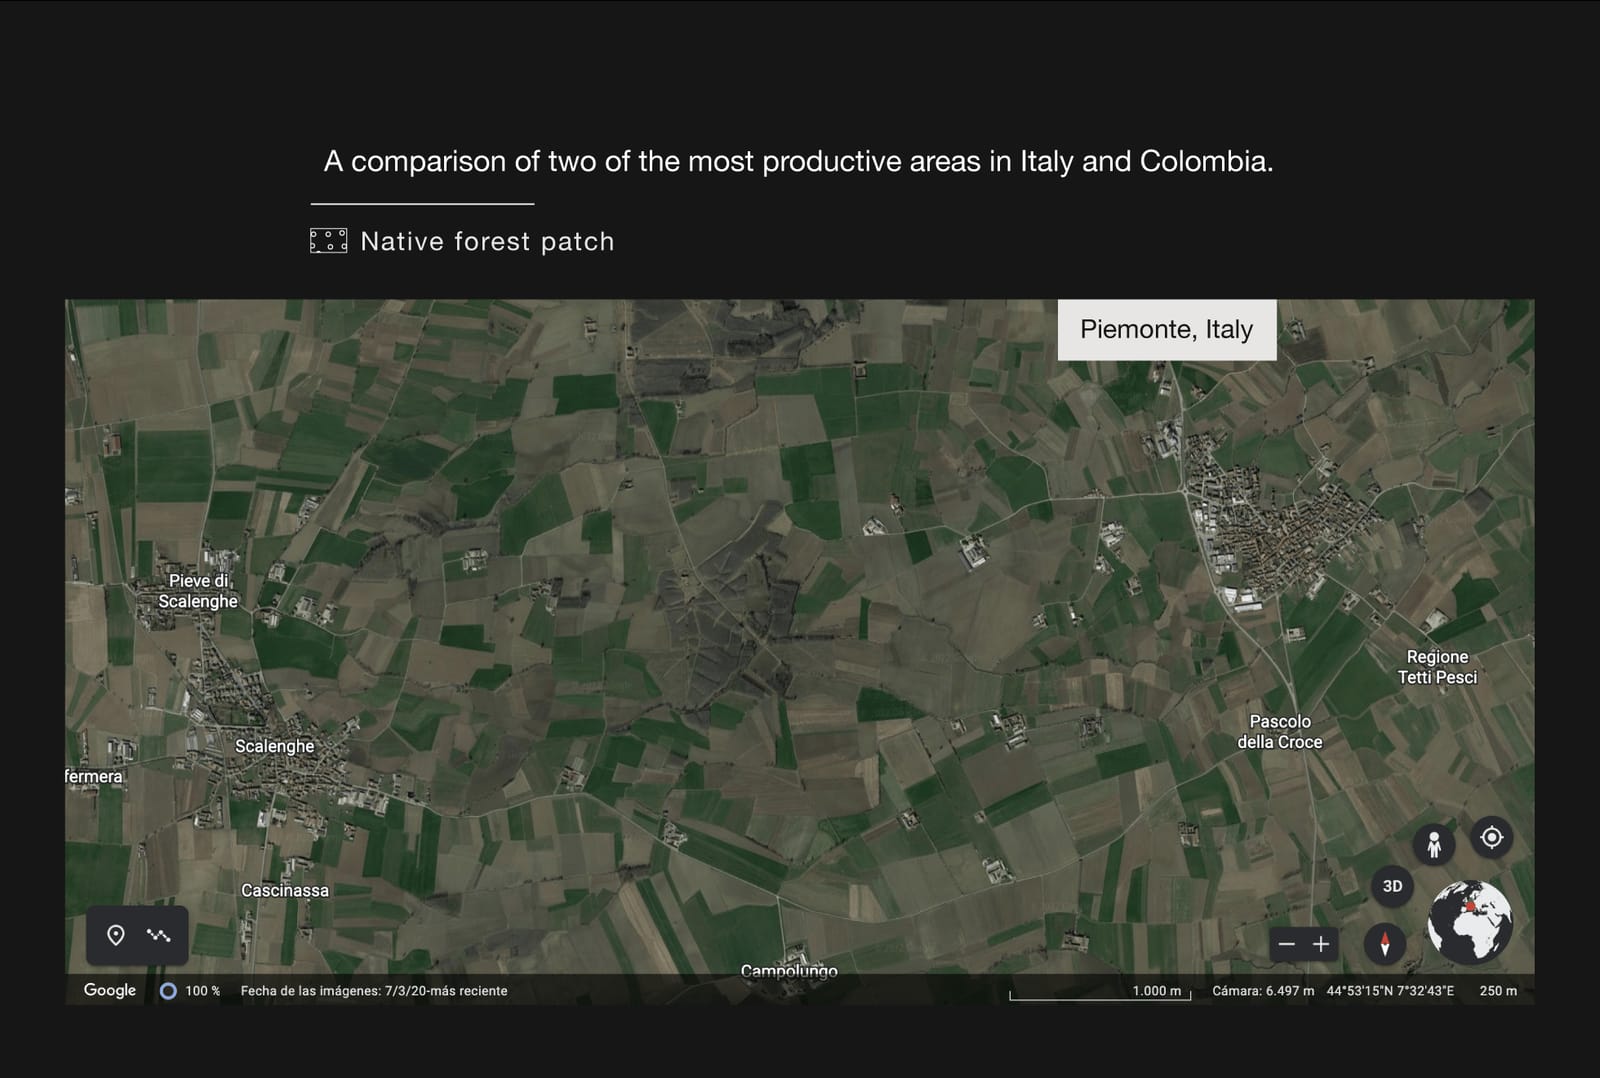The height and width of the screenshot is (1078, 1600).
Task: Zoom out with the minus button
Action: (x=1287, y=944)
